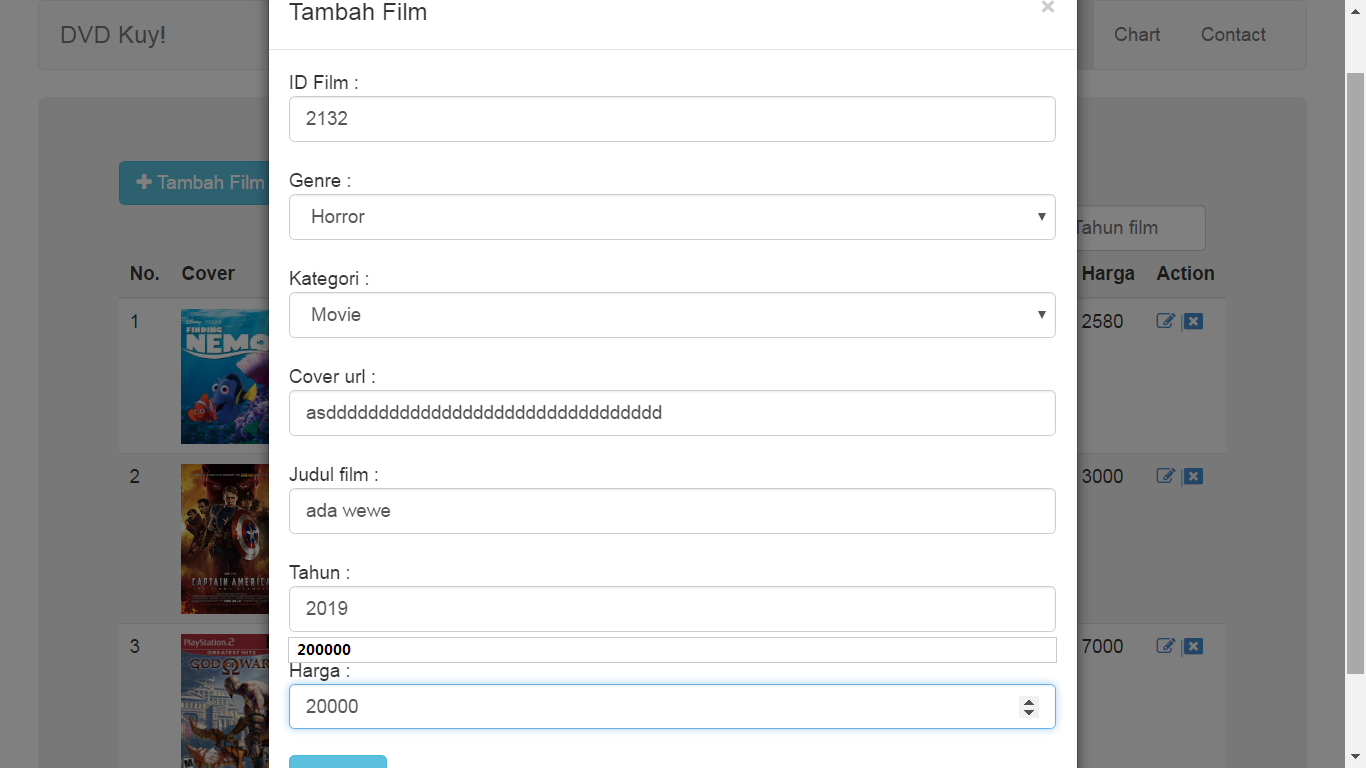Close the Tambah Film dialog
This screenshot has height=768, width=1366.
[x=1047, y=8]
